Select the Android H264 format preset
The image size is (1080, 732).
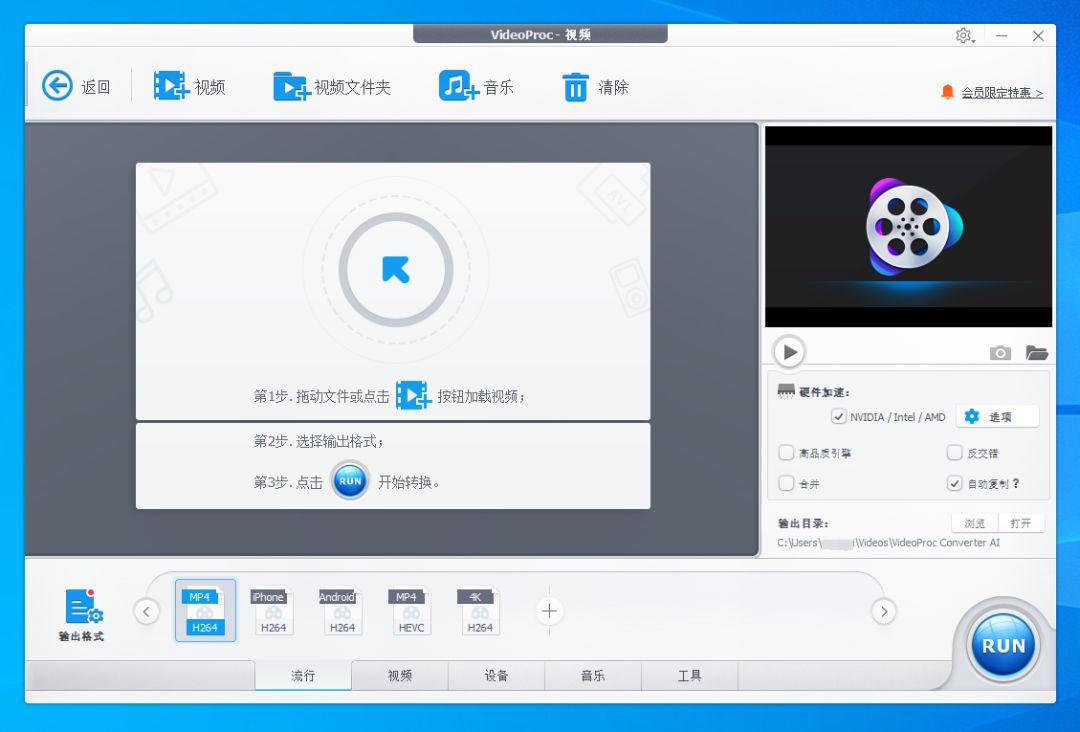click(x=341, y=610)
